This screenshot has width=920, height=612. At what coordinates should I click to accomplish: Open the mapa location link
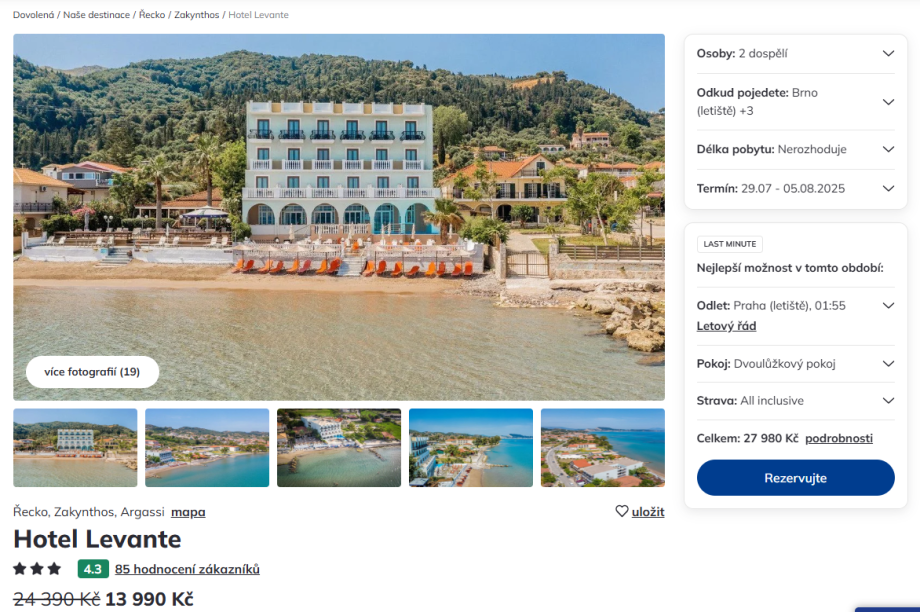(x=188, y=512)
